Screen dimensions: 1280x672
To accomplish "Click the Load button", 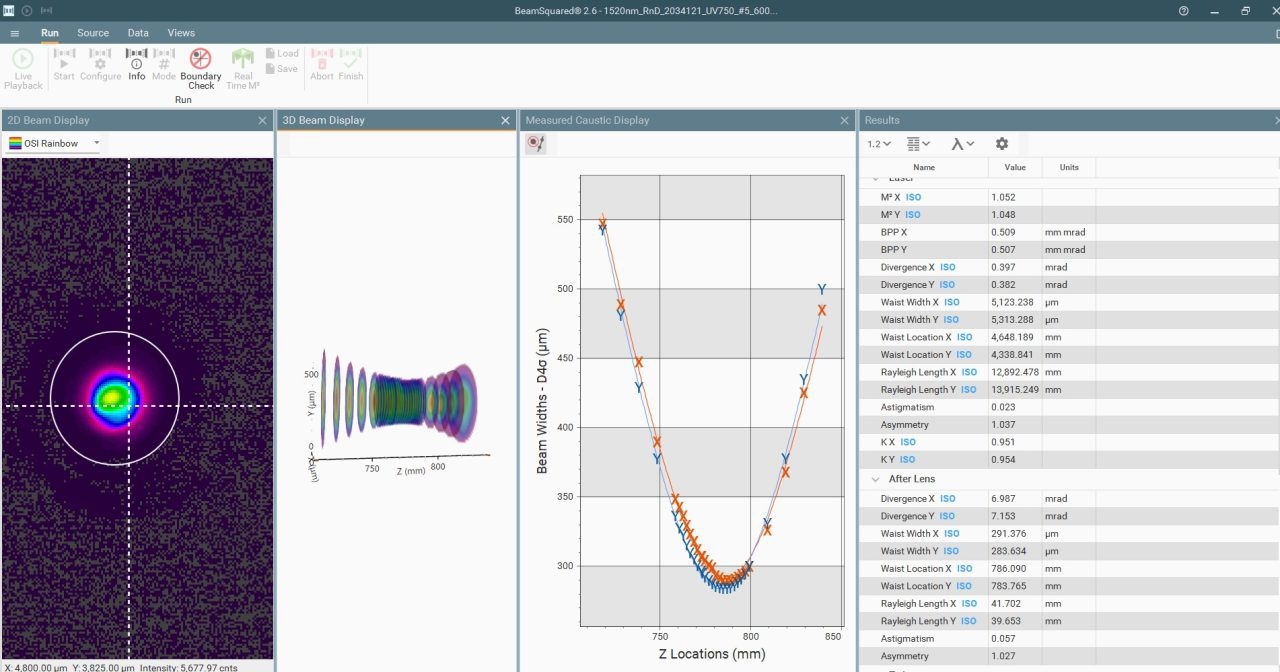I will tap(282, 53).
